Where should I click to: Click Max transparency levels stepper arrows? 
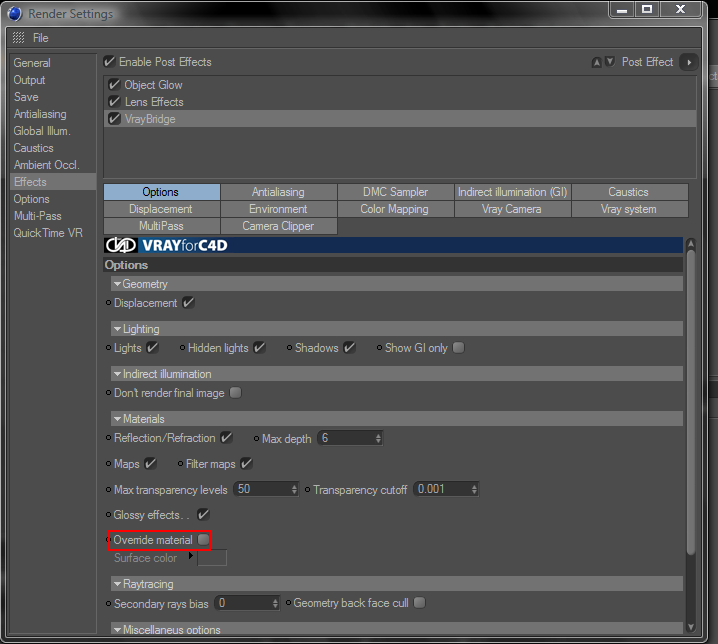click(x=294, y=489)
